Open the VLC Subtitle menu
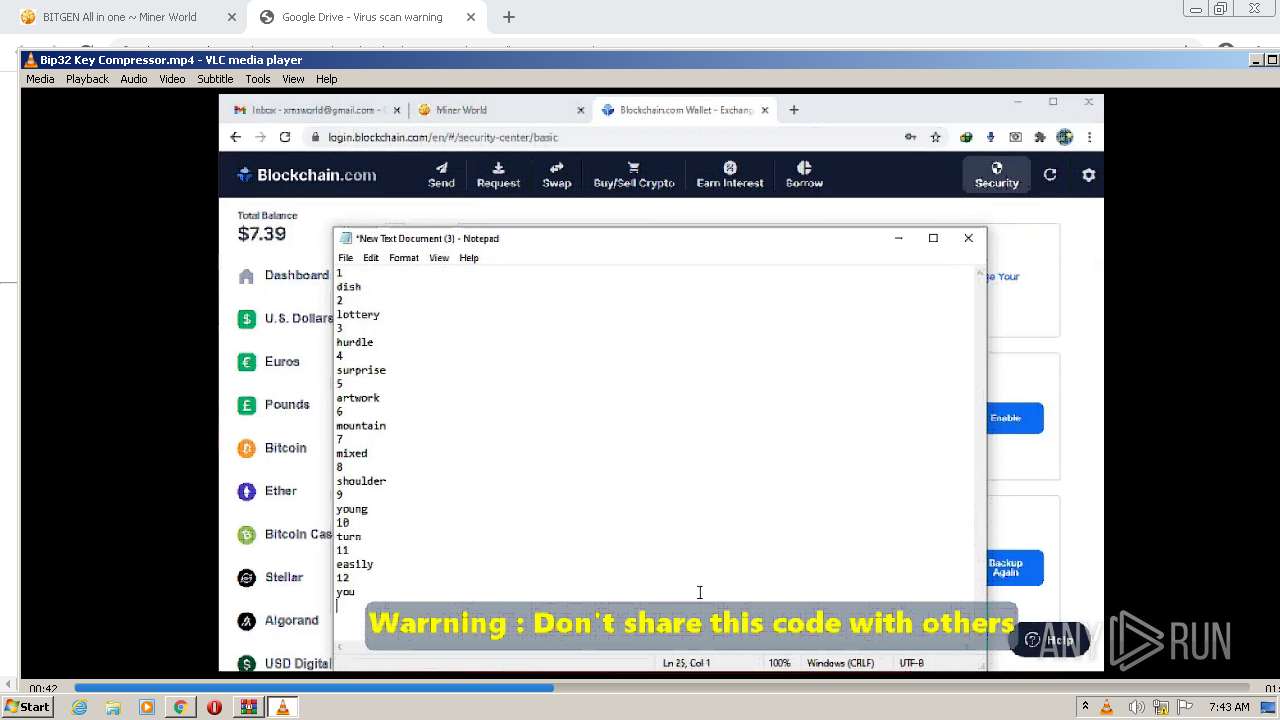This screenshot has height=720, width=1280. pyautogui.click(x=215, y=79)
